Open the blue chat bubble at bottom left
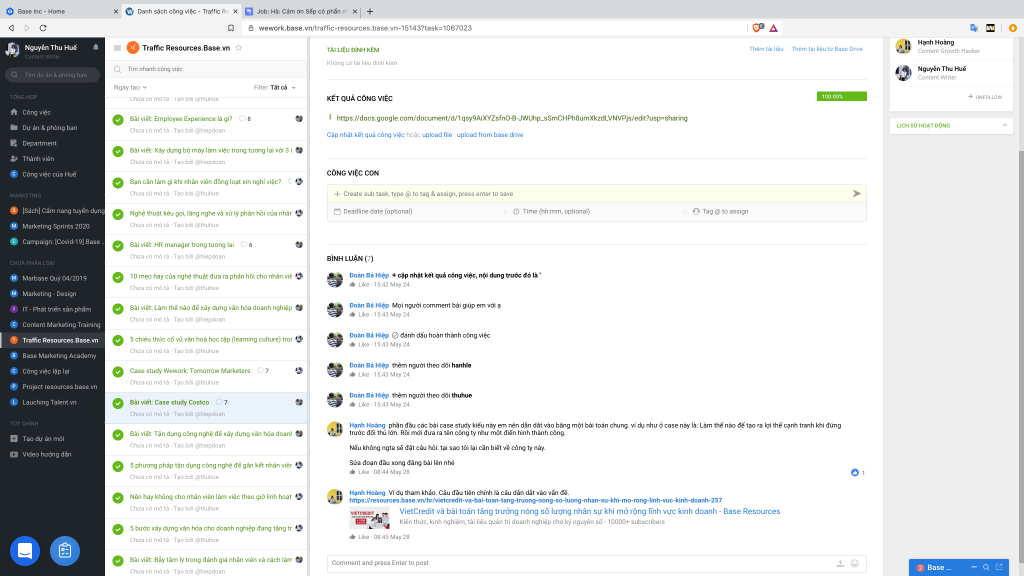 25,550
